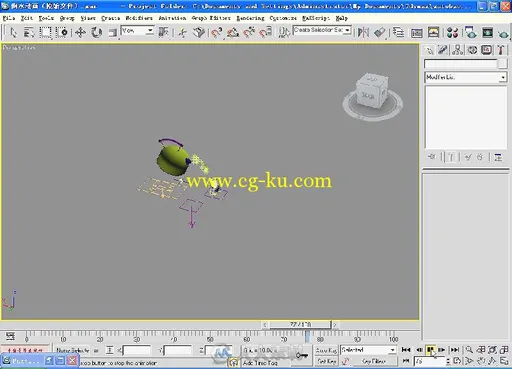Open the File menu
This screenshot has width=512, height=369.
pyautogui.click(x=9, y=18)
